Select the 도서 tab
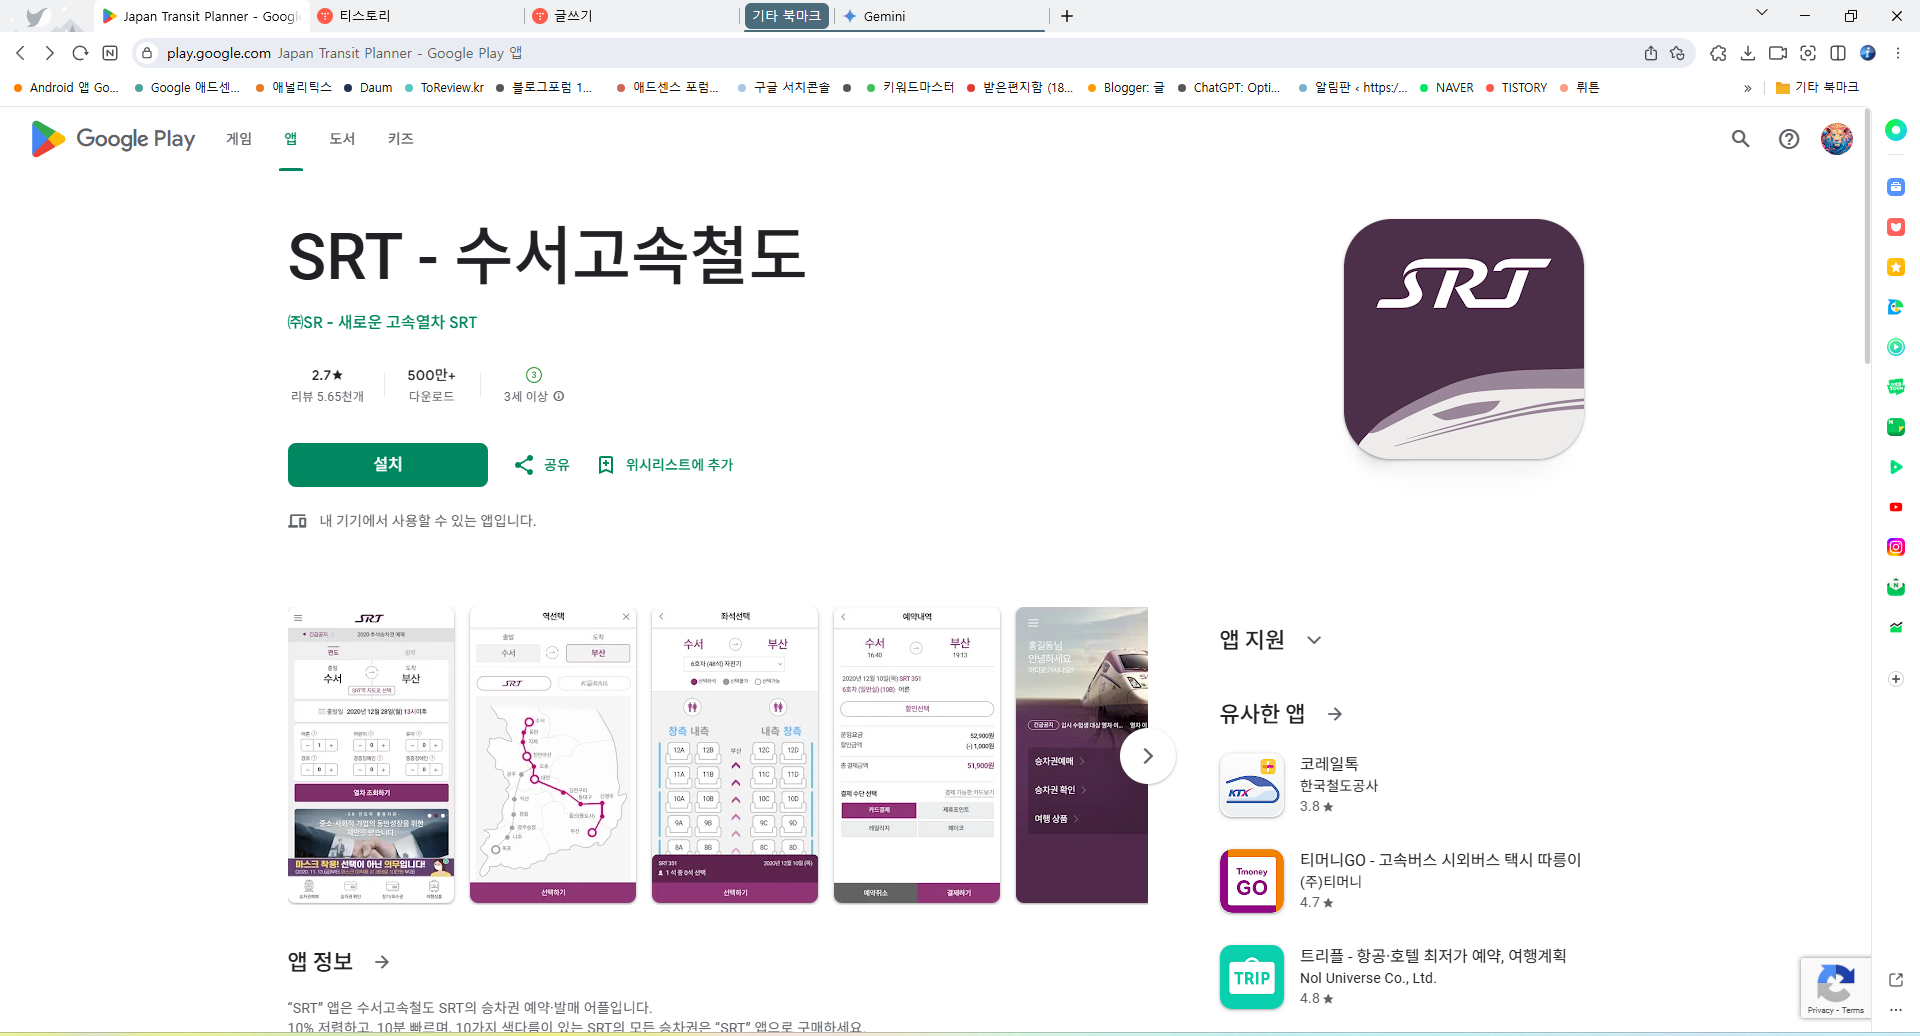The width and height of the screenshot is (1920, 1036). click(x=342, y=139)
